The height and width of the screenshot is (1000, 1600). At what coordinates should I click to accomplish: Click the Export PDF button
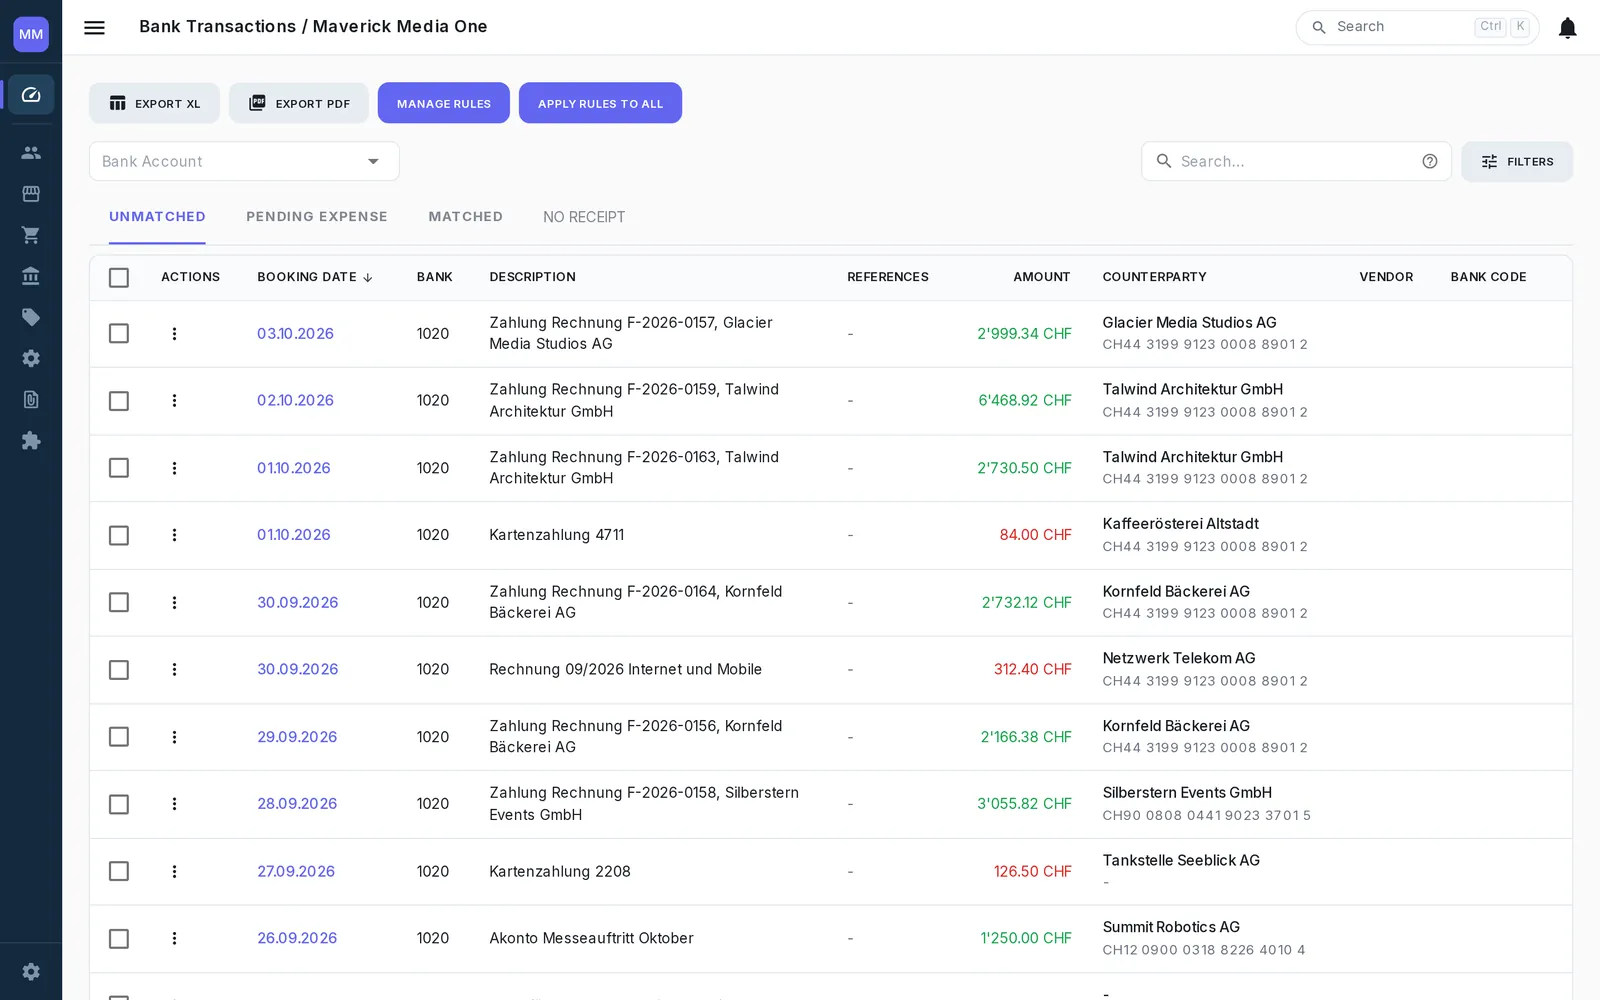[x=299, y=103]
